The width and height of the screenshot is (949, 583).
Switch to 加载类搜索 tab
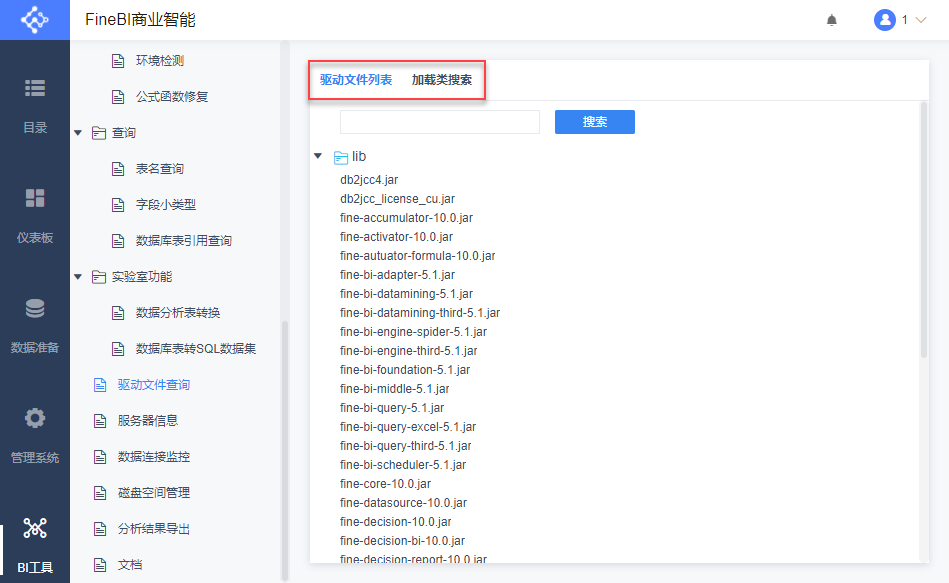(442, 80)
